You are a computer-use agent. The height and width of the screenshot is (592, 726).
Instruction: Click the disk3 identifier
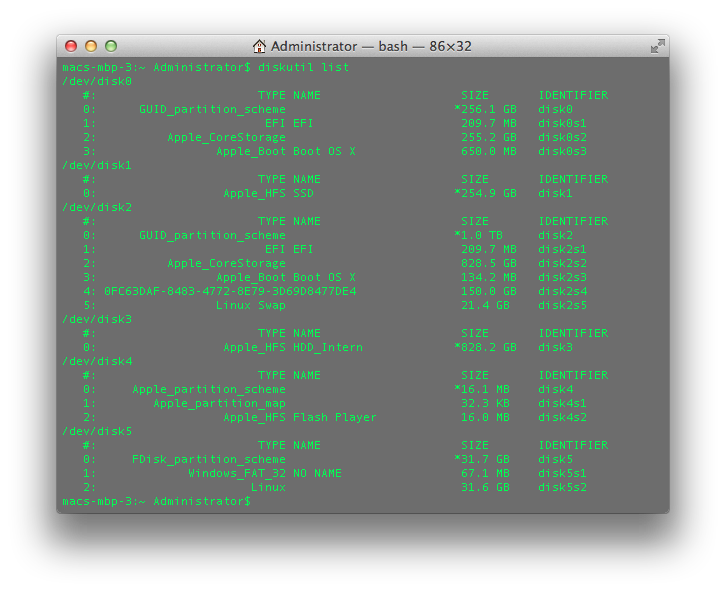[x=555, y=347]
